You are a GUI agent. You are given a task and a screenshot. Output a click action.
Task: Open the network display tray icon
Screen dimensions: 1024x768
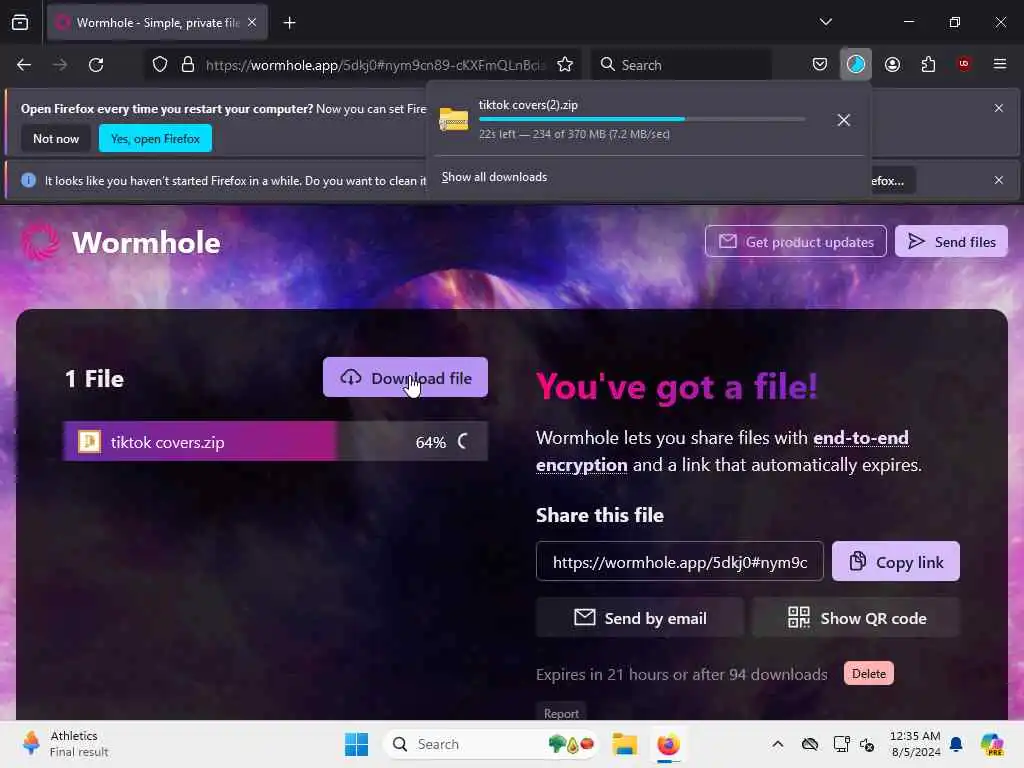point(842,744)
